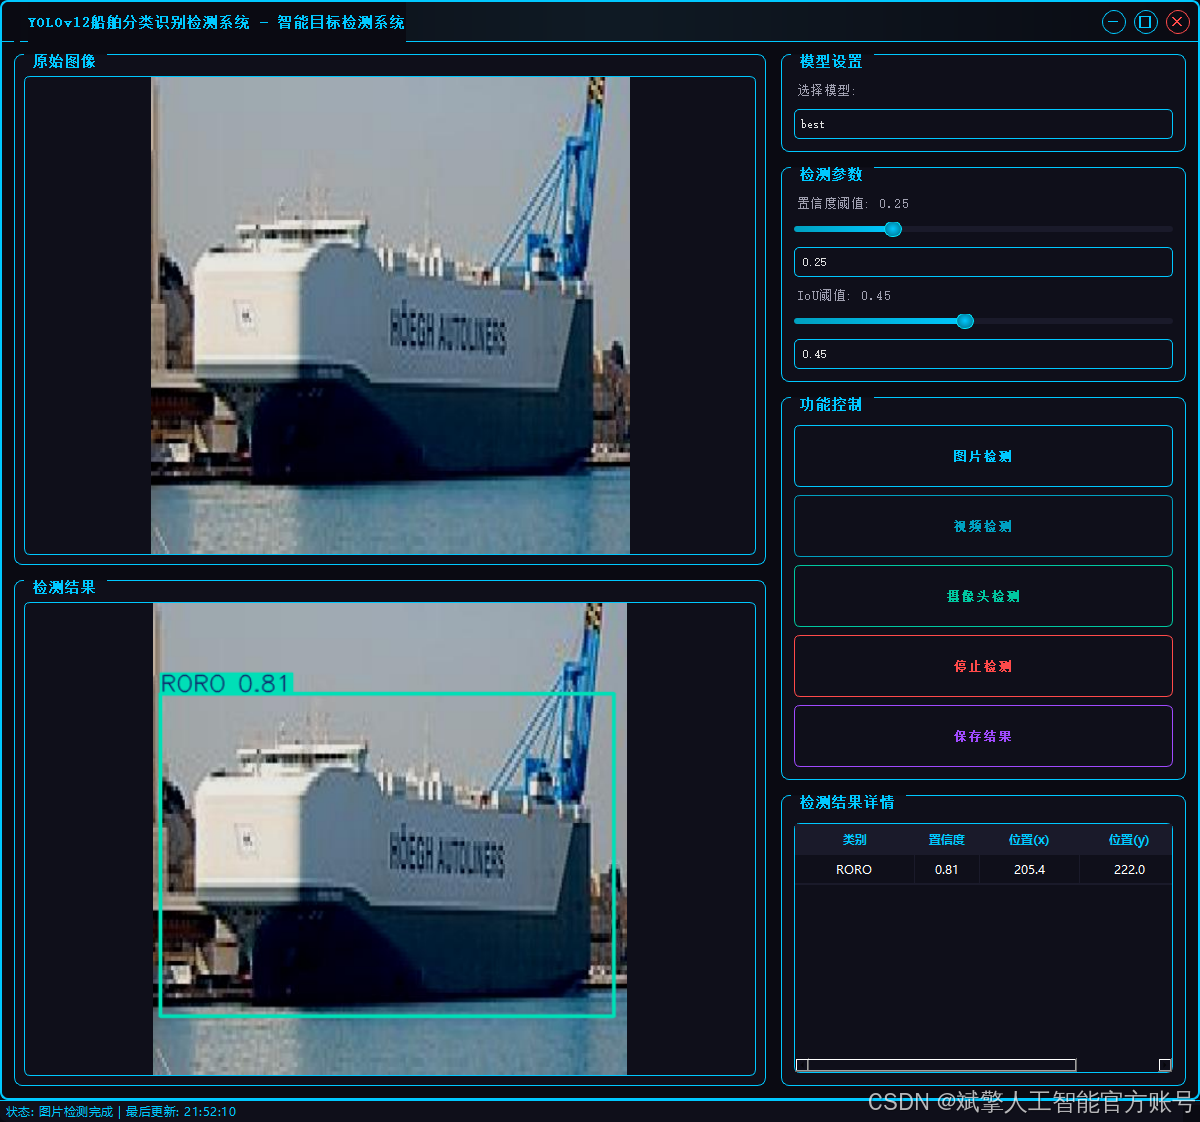Select the 0.81 confidence table cell
This screenshot has height=1122, width=1200.
(x=946, y=870)
